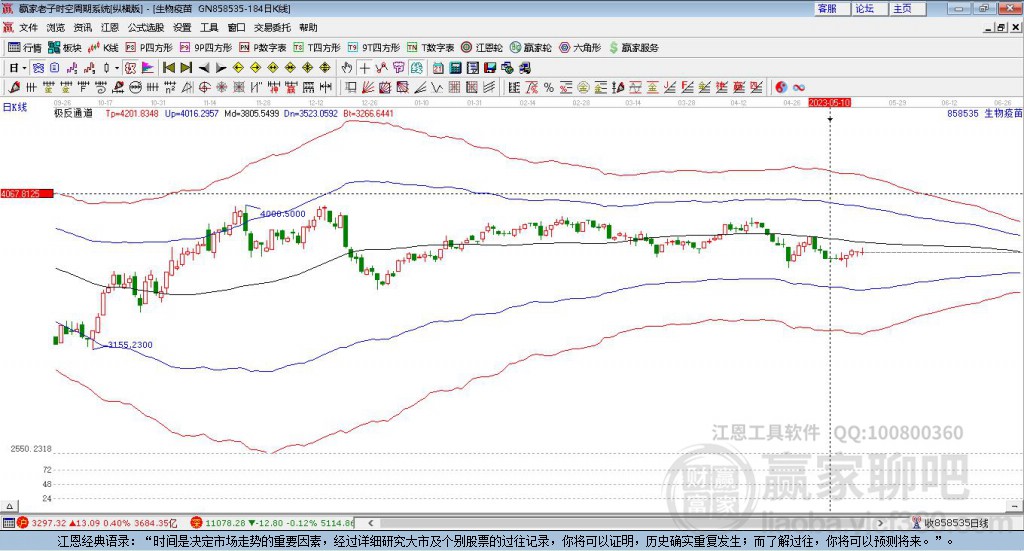
Task: Click the 日K线 label
Action: [15, 107]
